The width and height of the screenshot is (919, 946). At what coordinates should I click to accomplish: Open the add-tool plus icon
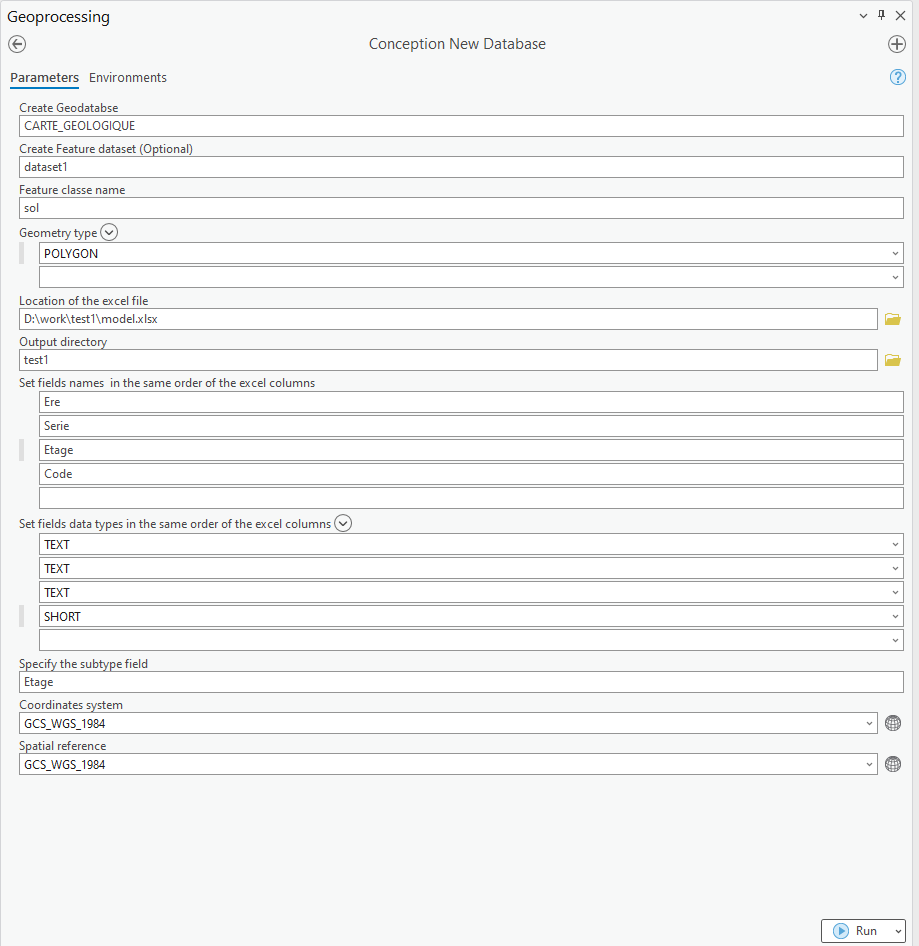click(x=897, y=44)
